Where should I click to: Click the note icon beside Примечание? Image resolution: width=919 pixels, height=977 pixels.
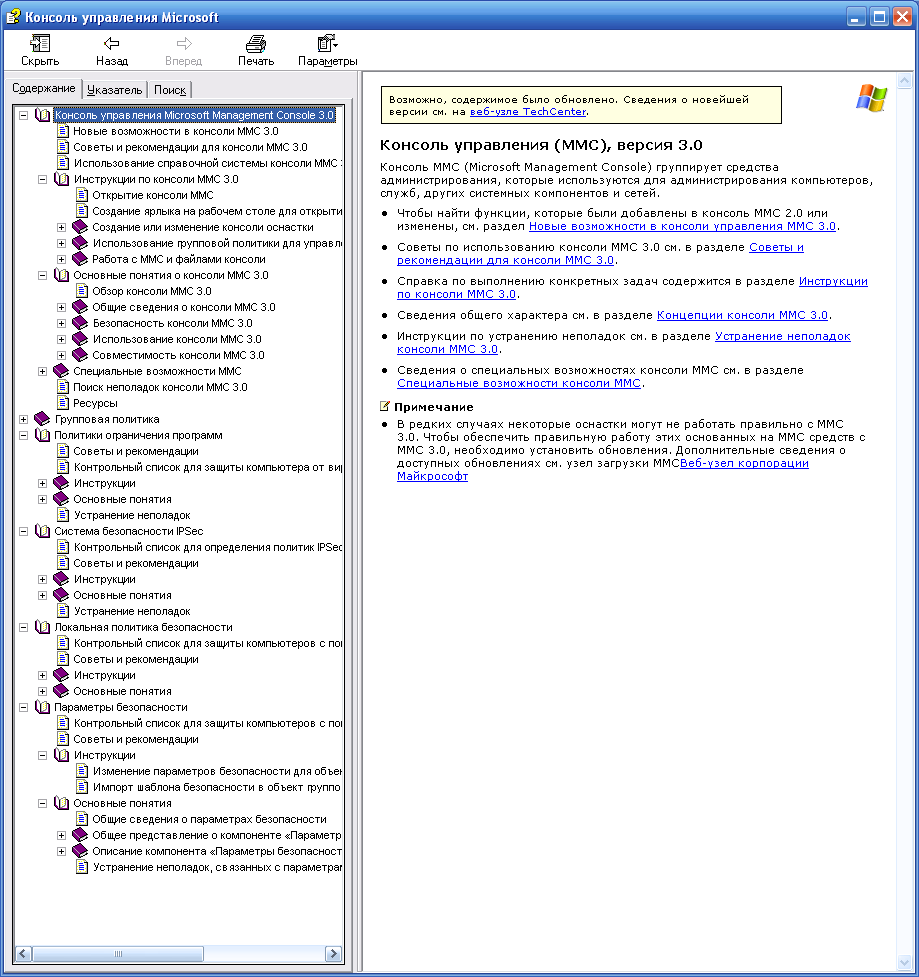coord(385,406)
